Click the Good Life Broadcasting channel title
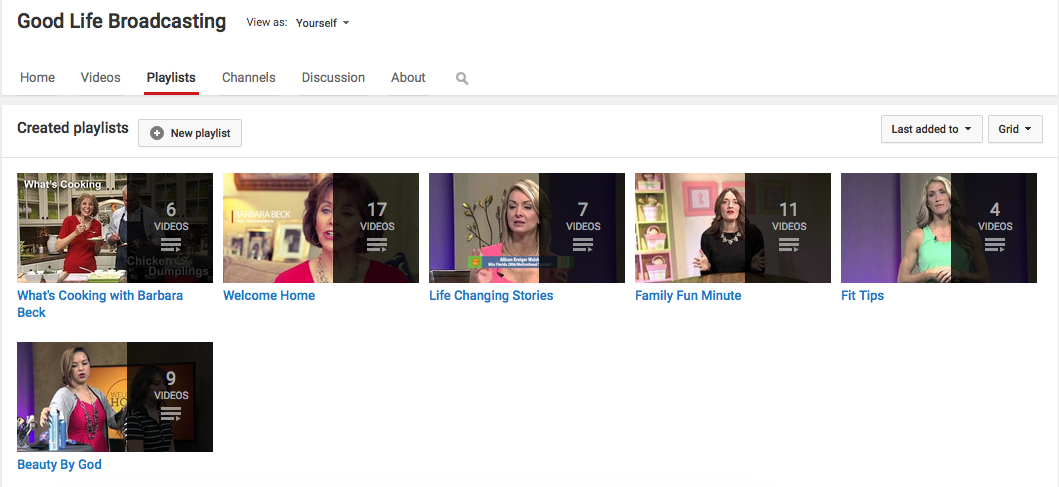This screenshot has height=487, width=1059. tap(122, 21)
